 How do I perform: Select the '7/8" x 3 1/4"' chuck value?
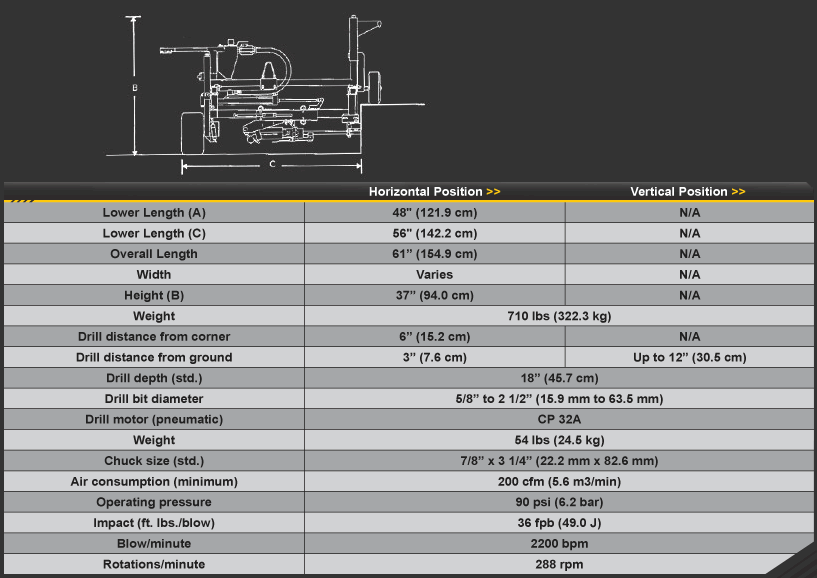(x=496, y=461)
